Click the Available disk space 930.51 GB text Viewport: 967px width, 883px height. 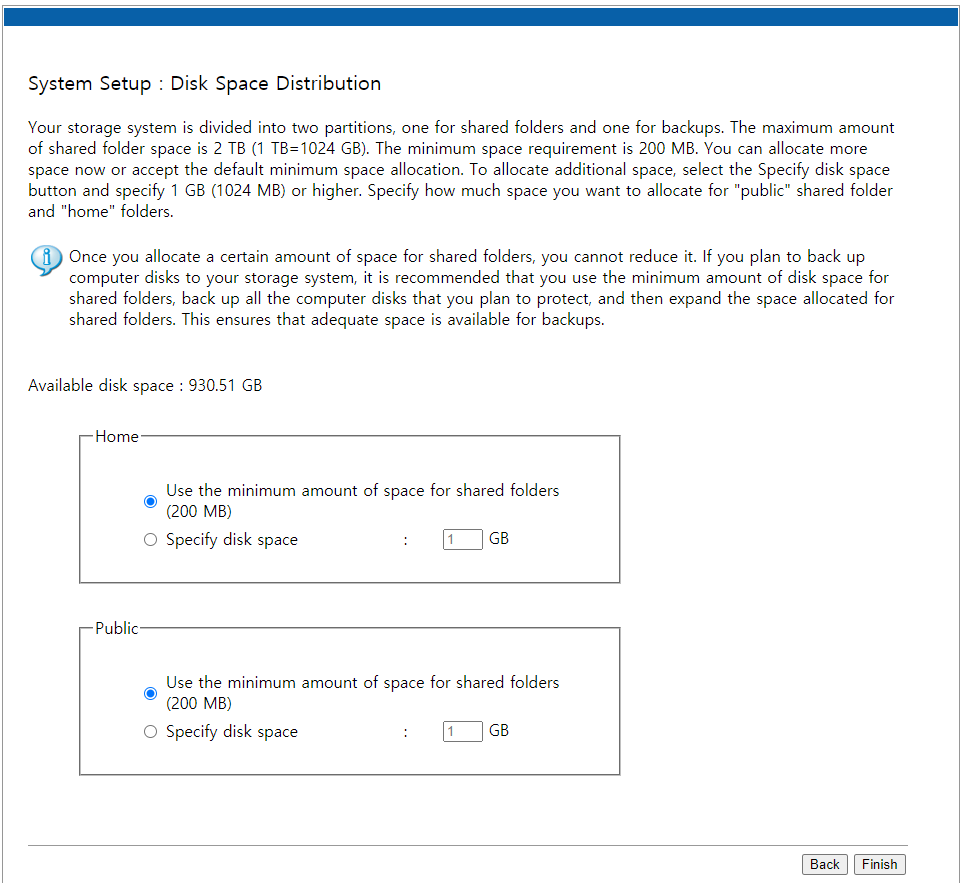(x=145, y=385)
